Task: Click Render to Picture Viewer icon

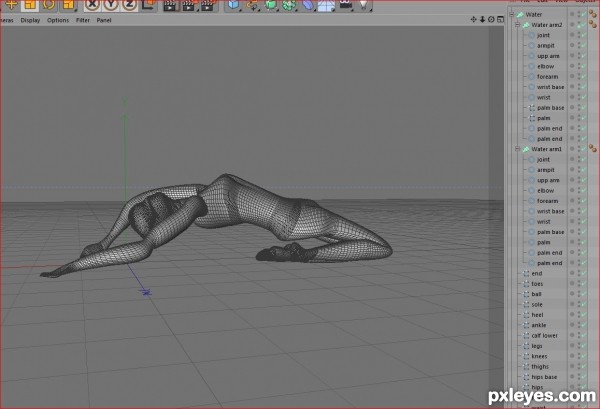Action: click(x=189, y=5)
